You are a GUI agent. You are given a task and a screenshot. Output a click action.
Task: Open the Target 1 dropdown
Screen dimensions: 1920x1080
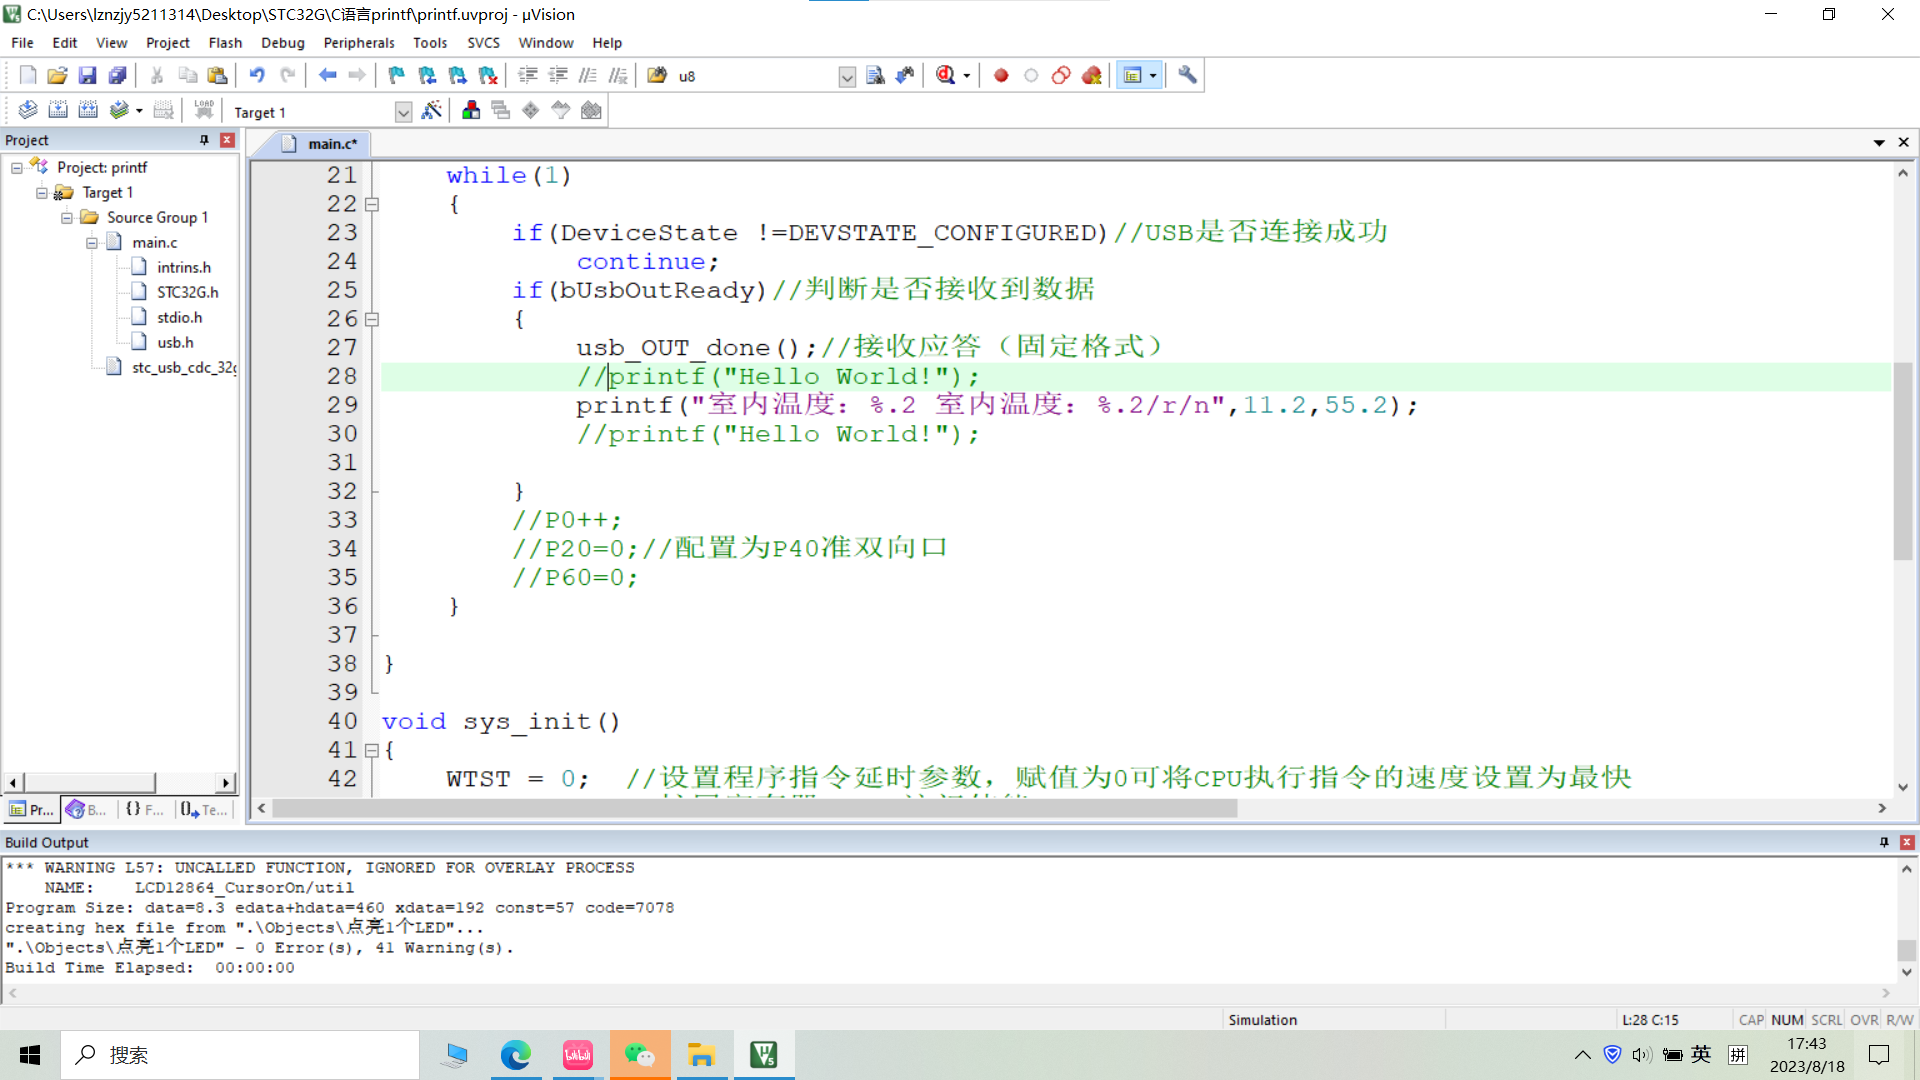pos(403,112)
